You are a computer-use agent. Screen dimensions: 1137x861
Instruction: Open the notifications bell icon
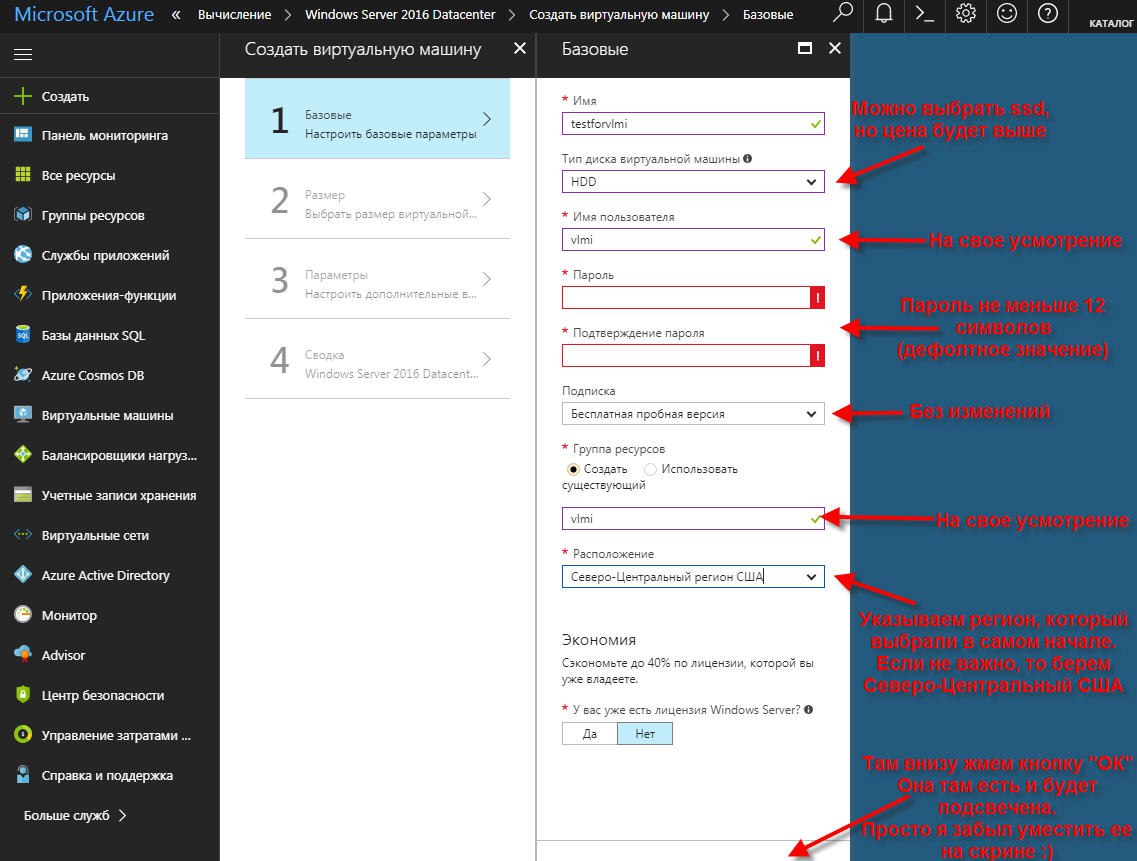pyautogui.click(x=884, y=13)
